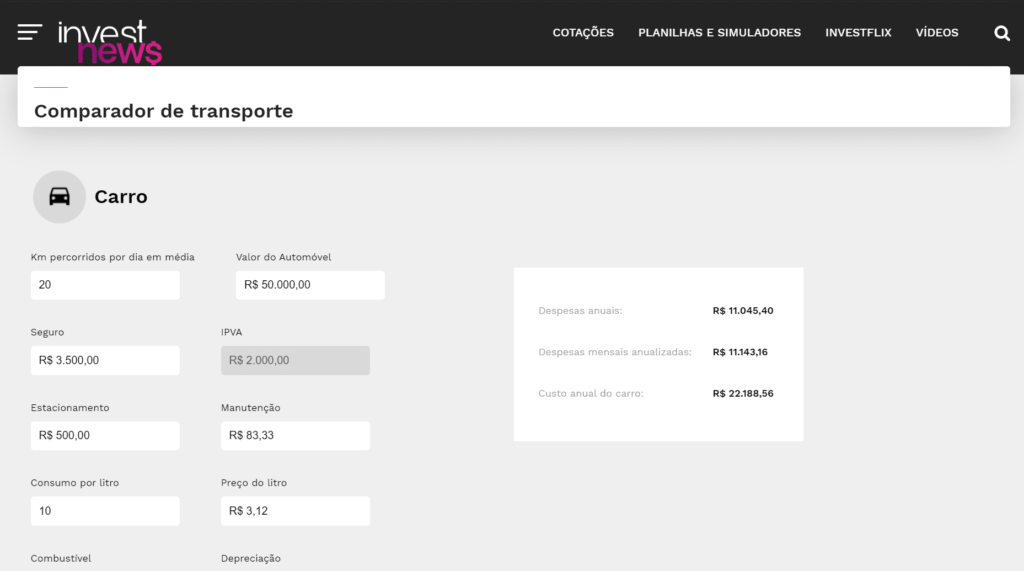Open the hamburger menu
This screenshot has height=571, width=1024.
coord(29,33)
